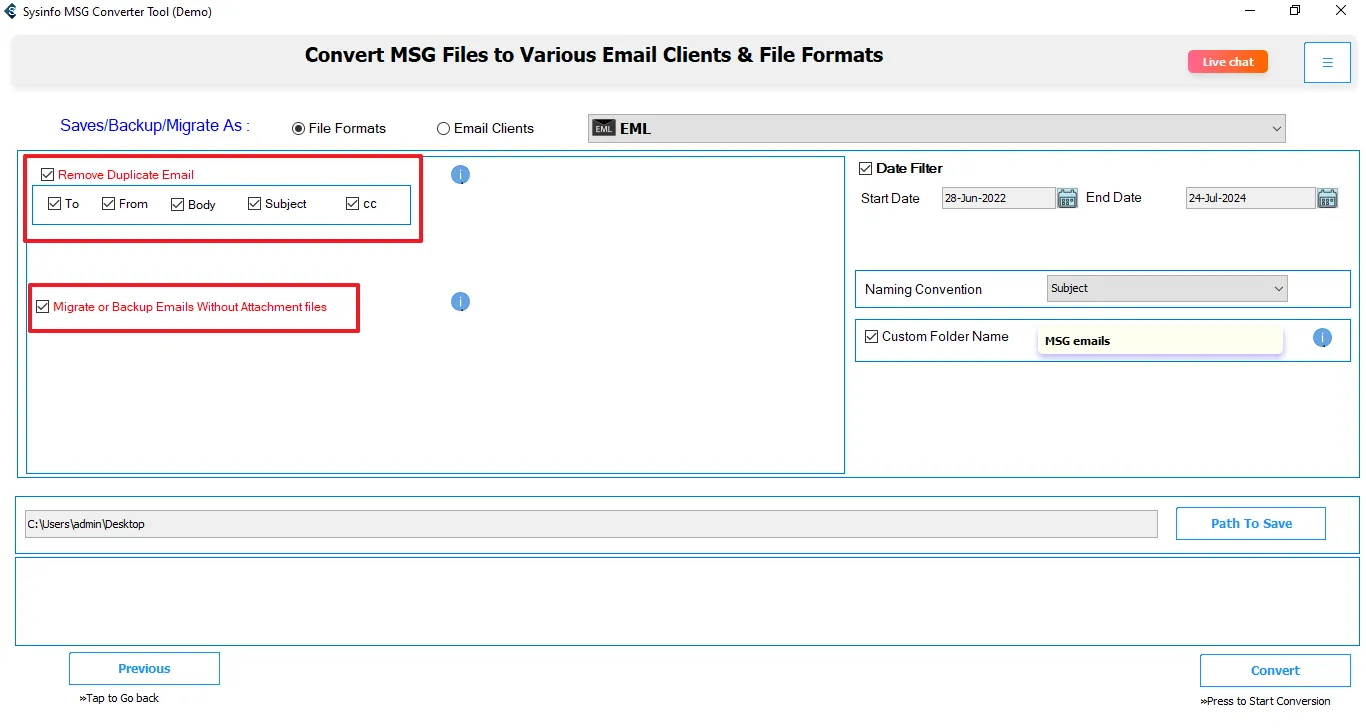Click the 'Naming Convention' label
This screenshot has height=728, width=1366.
(x=923, y=290)
